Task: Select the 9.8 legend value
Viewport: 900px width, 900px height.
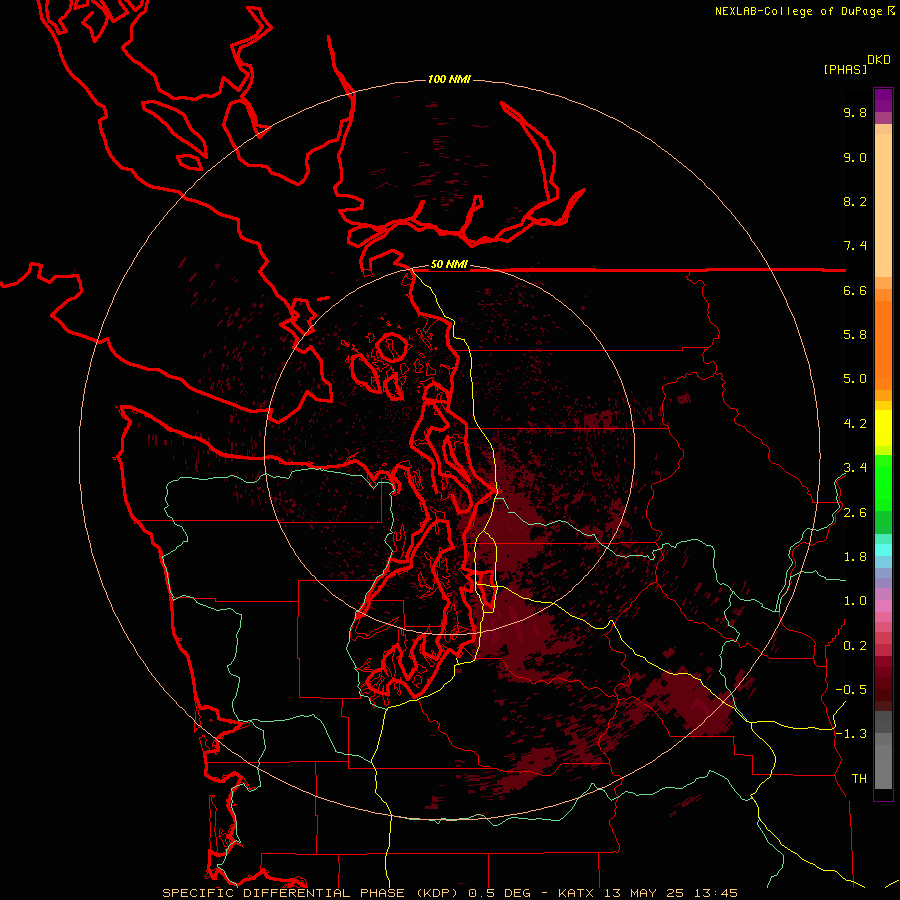Action: pos(855,112)
